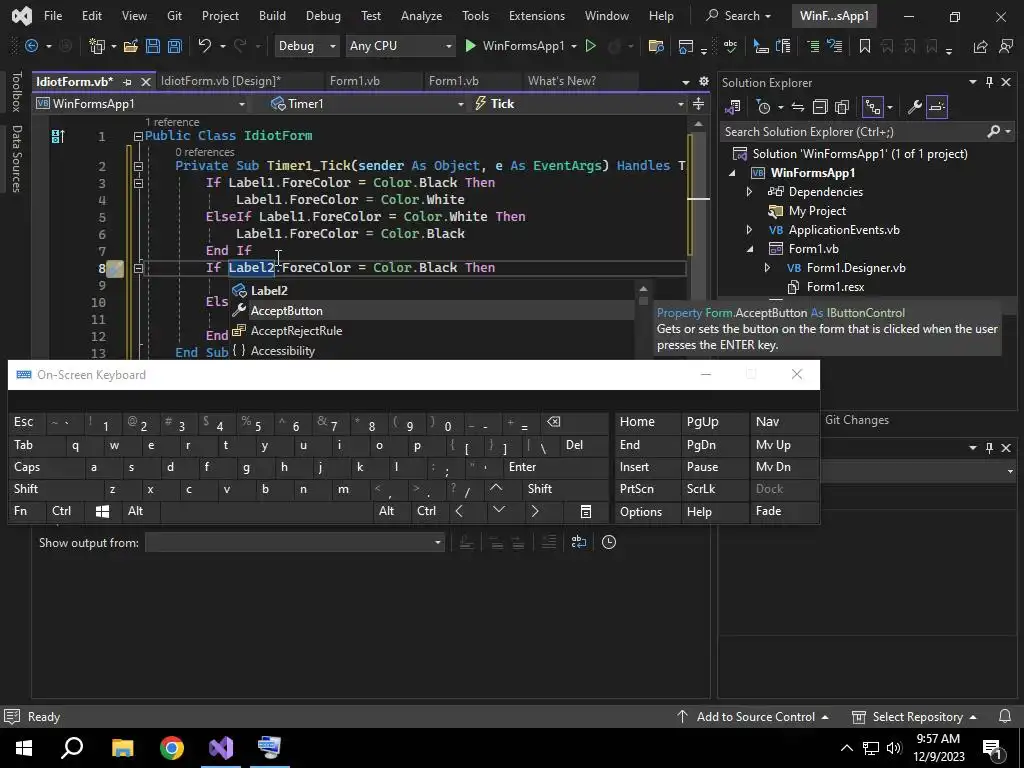Click the Save All icon
Screen dimensions: 1024x768
(174, 46)
